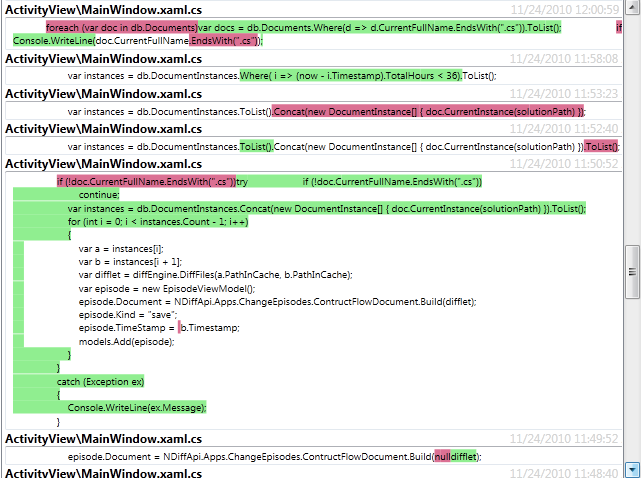The height and width of the screenshot is (478, 642).
Task: Click the 'episode.TimeStamp = b.Timestamp;' line
Action: 159,328
